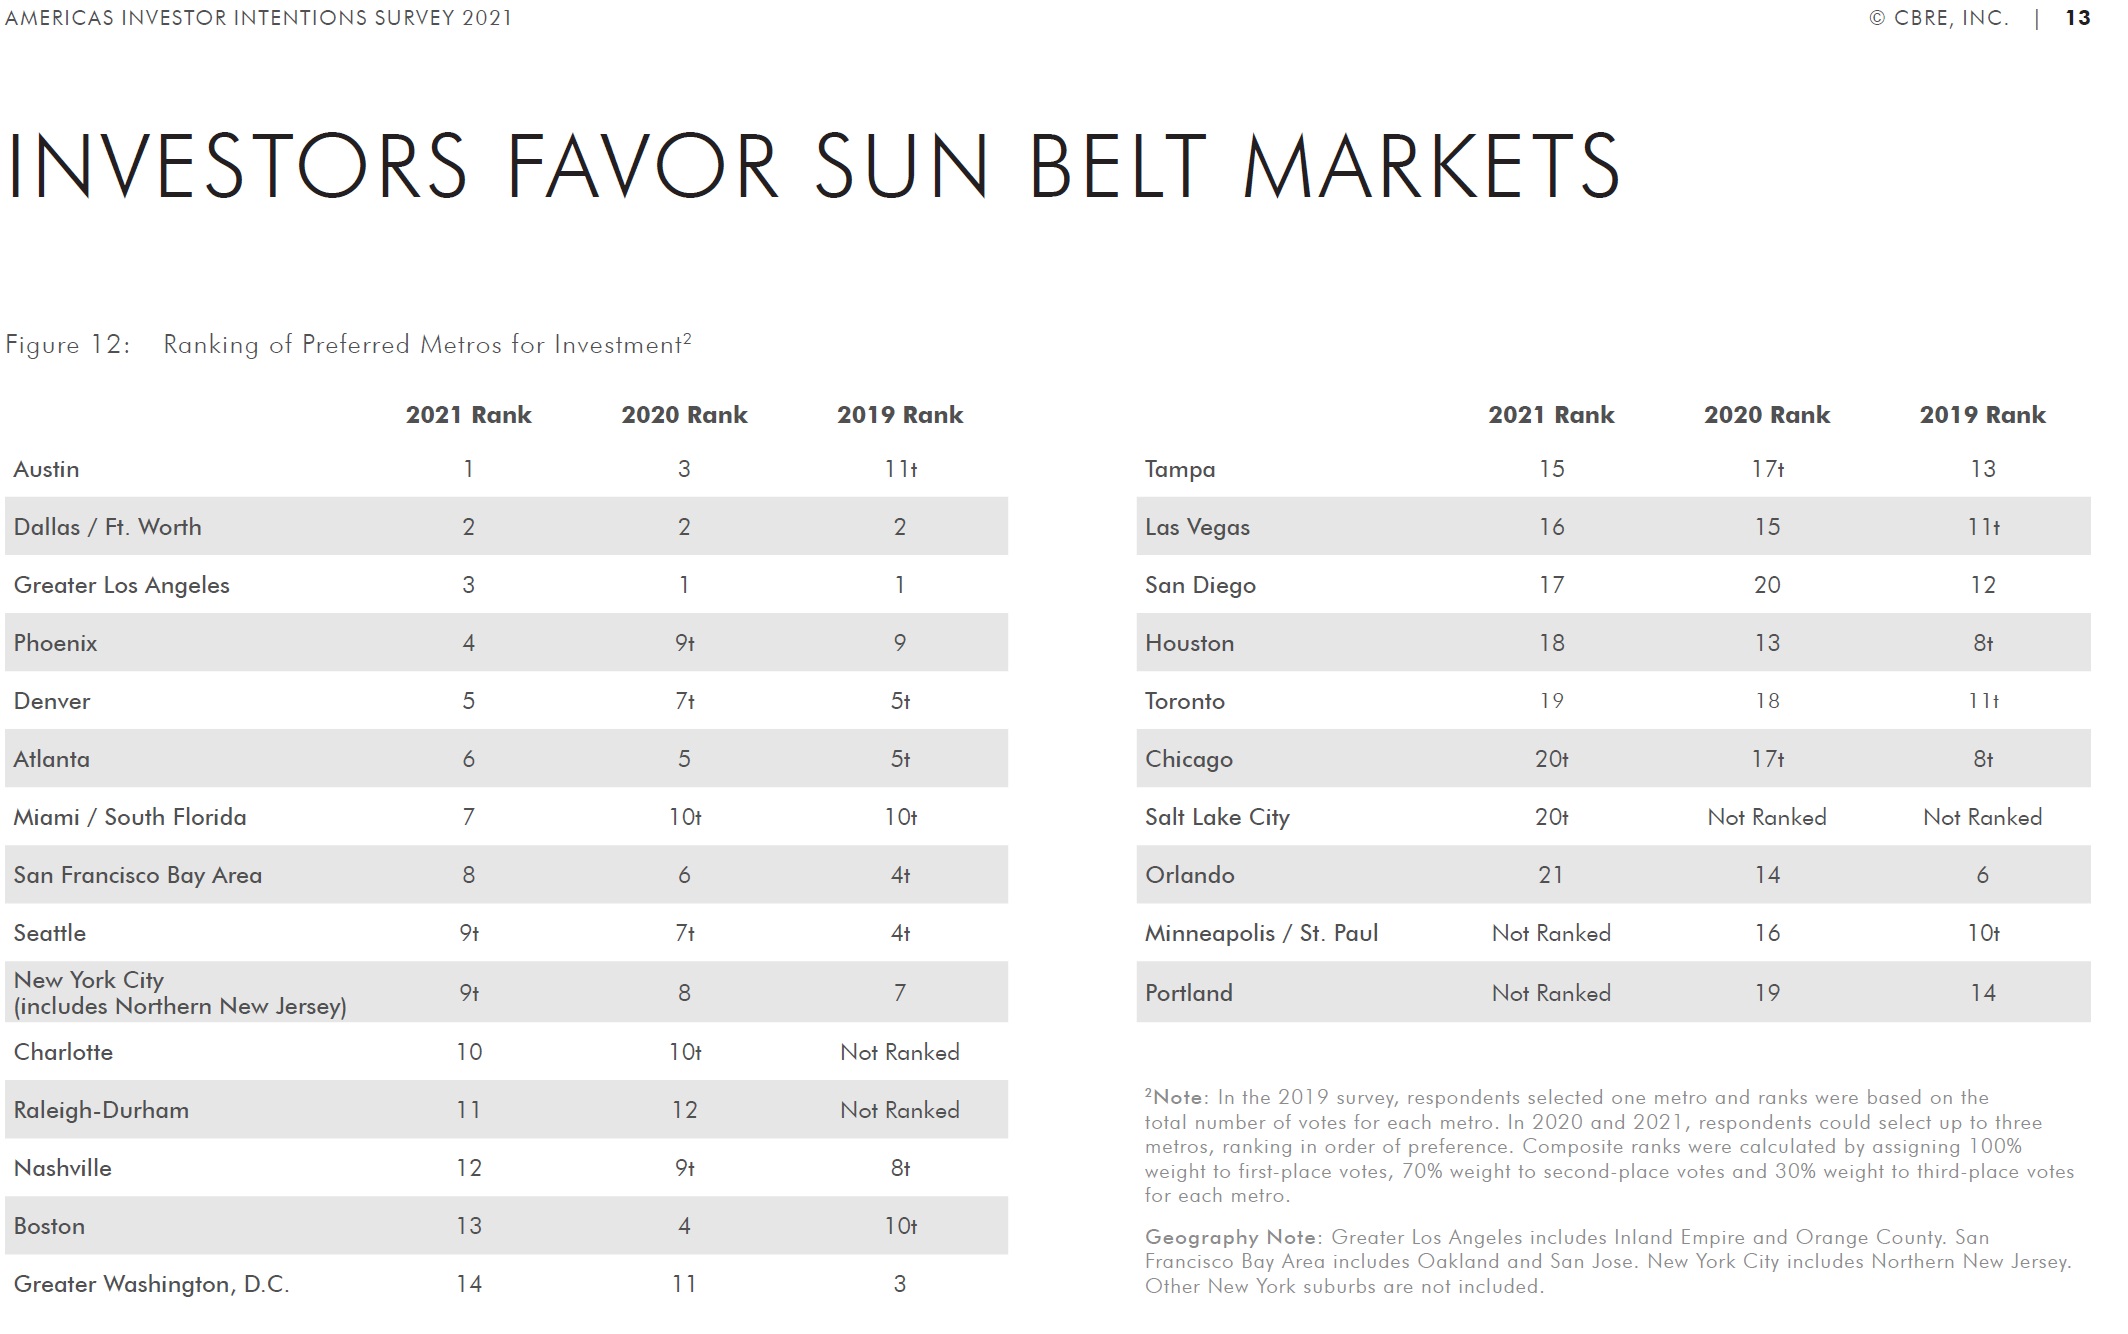Viewport: 2128px width, 1334px height.
Task: Click the Portland row label
Action: click(x=1188, y=993)
